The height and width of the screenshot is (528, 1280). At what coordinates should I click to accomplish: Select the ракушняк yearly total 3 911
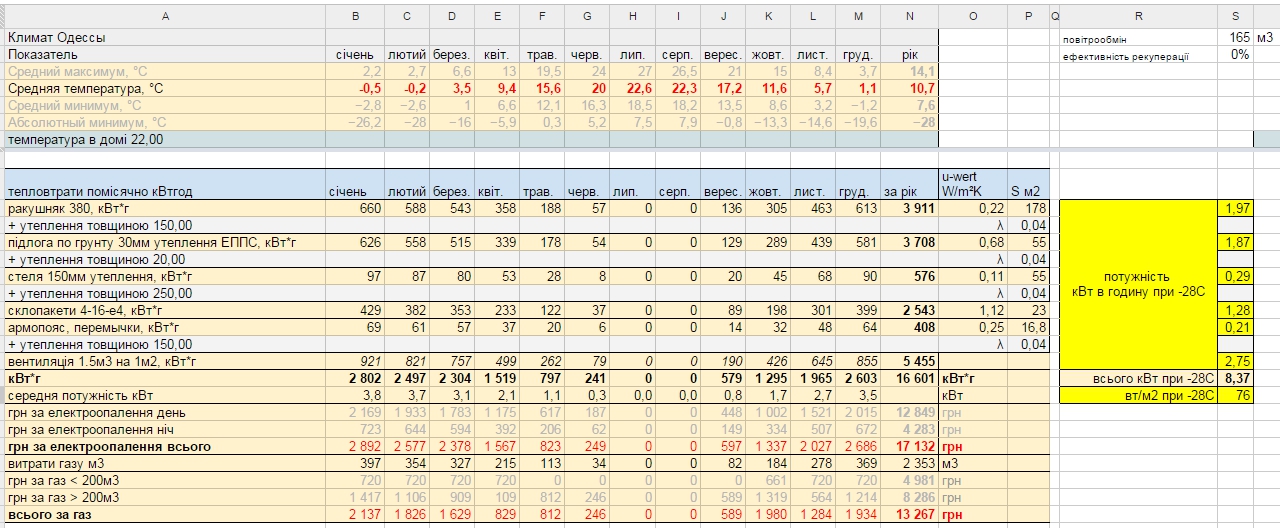coord(910,208)
